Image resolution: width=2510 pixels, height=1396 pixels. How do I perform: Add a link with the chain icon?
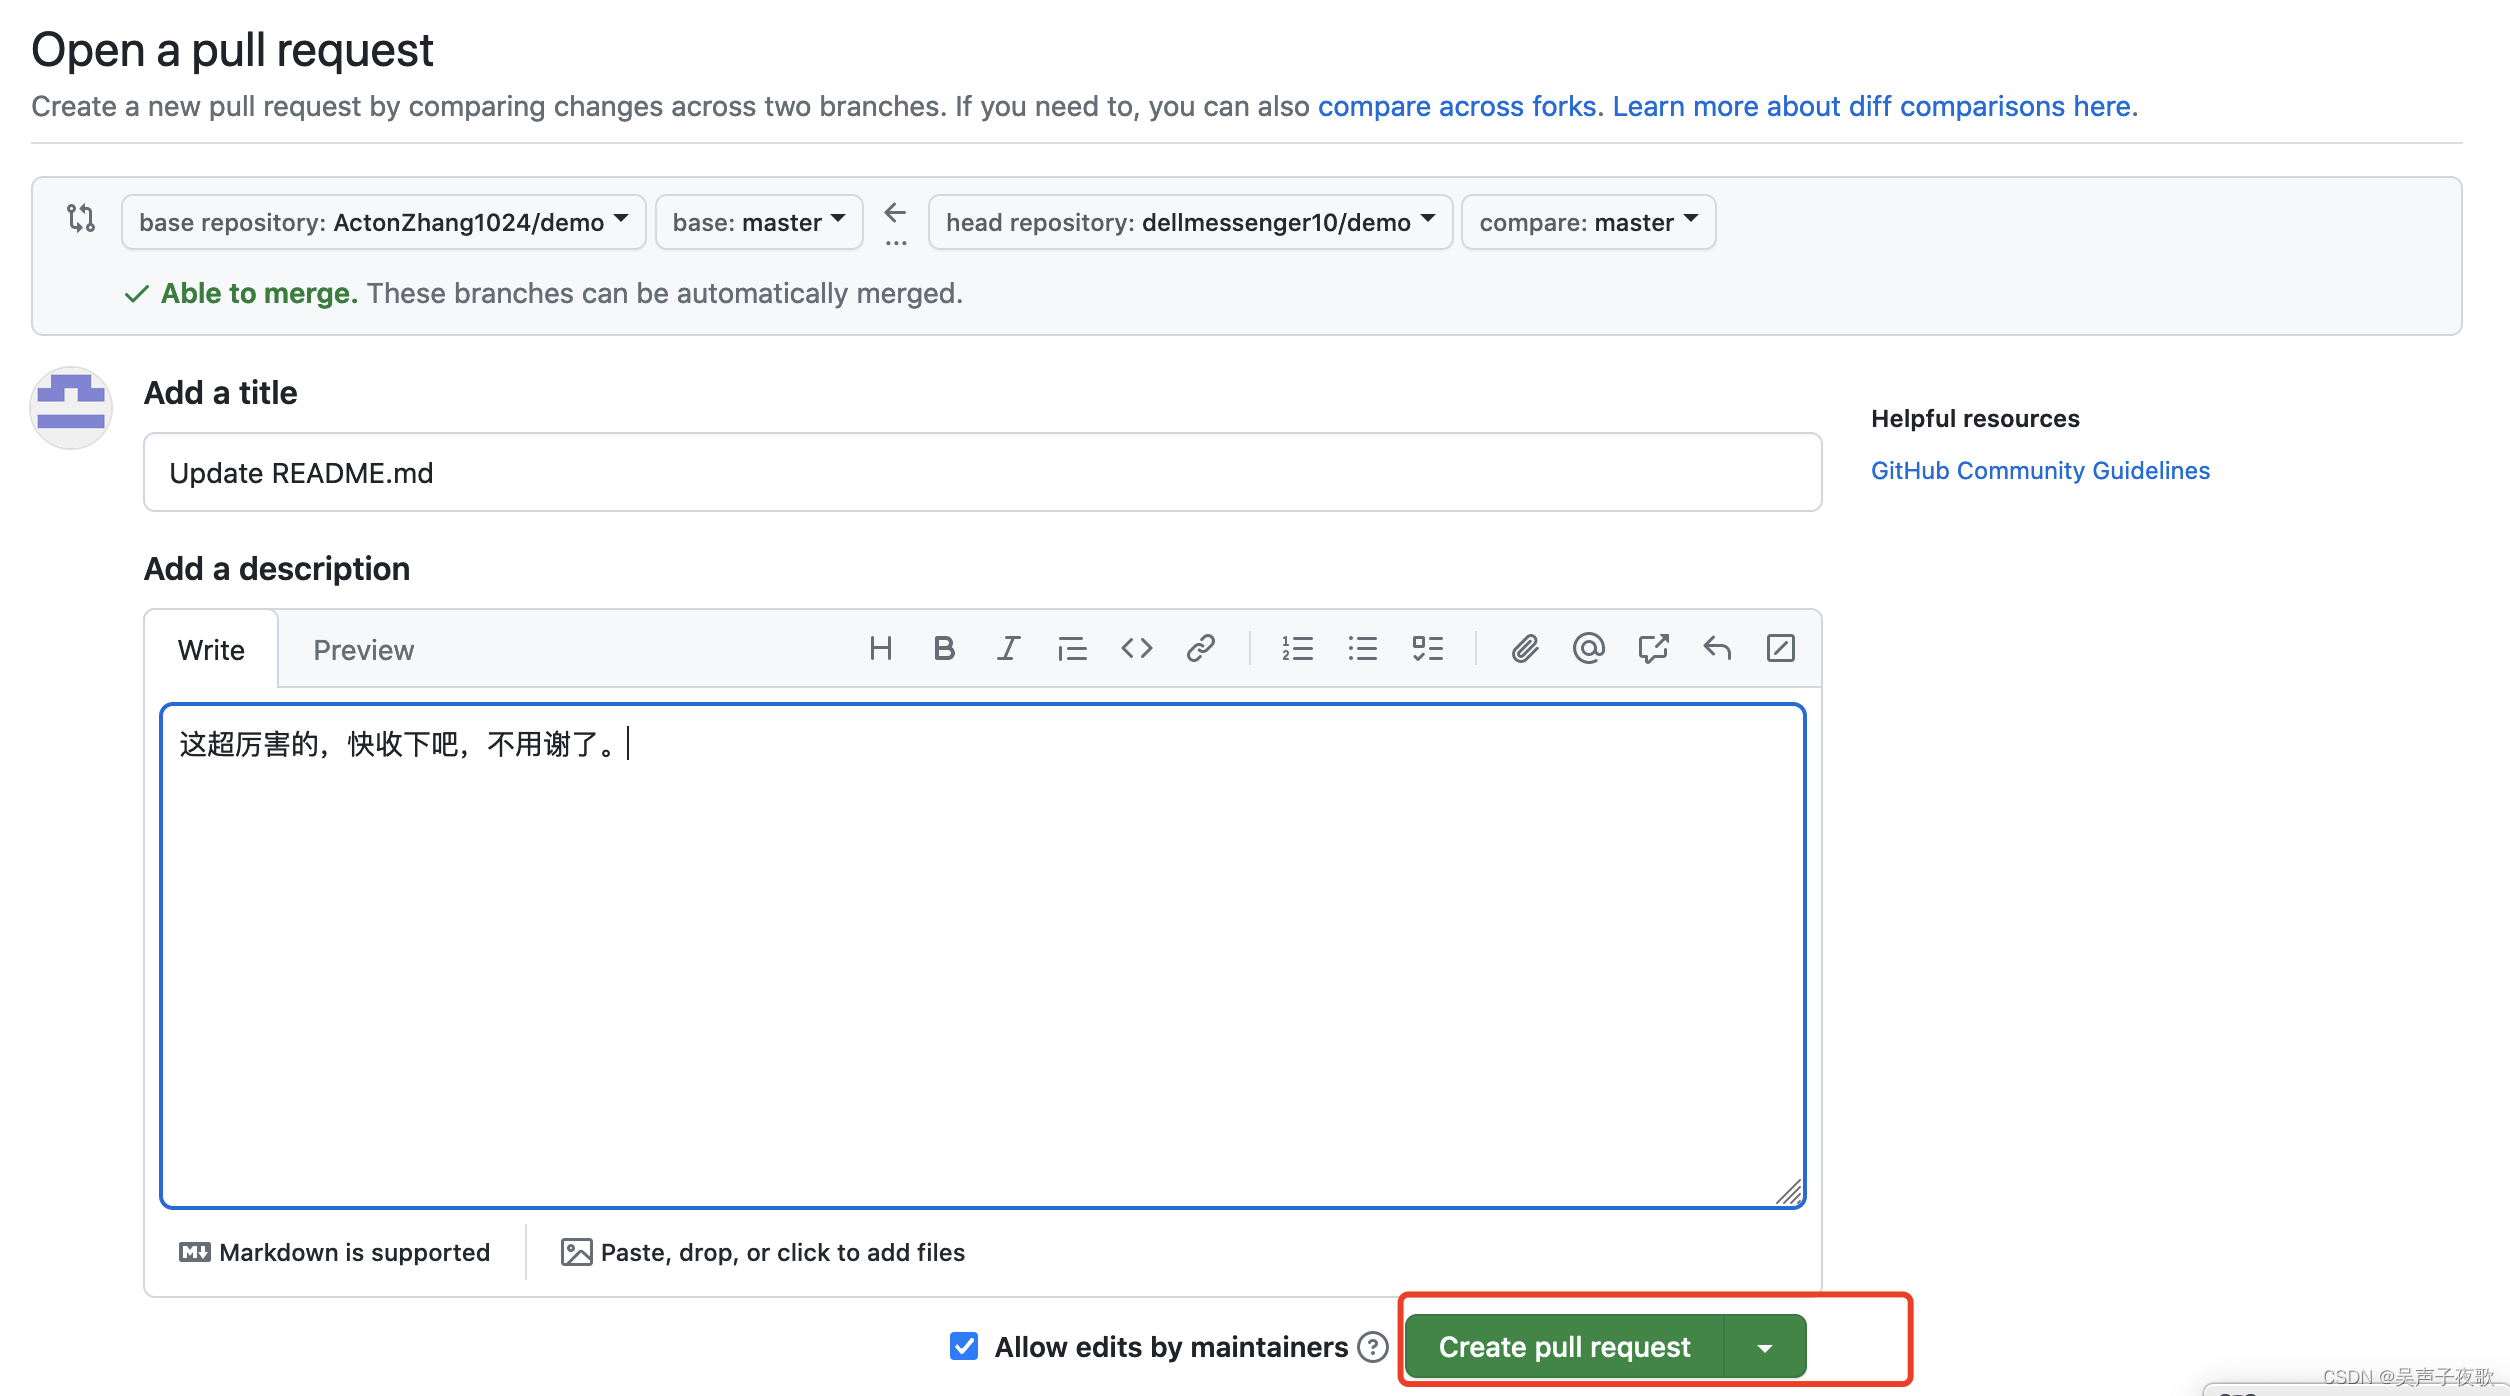pyautogui.click(x=1200, y=649)
